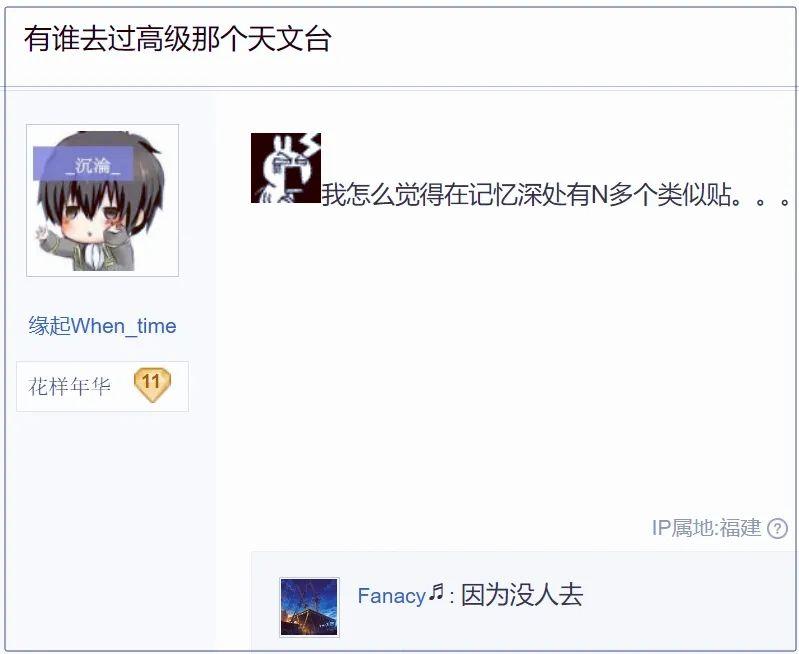Click the music note after Fanacy
The width and height of the screenshot is (799, 654).
pos(436,592)
